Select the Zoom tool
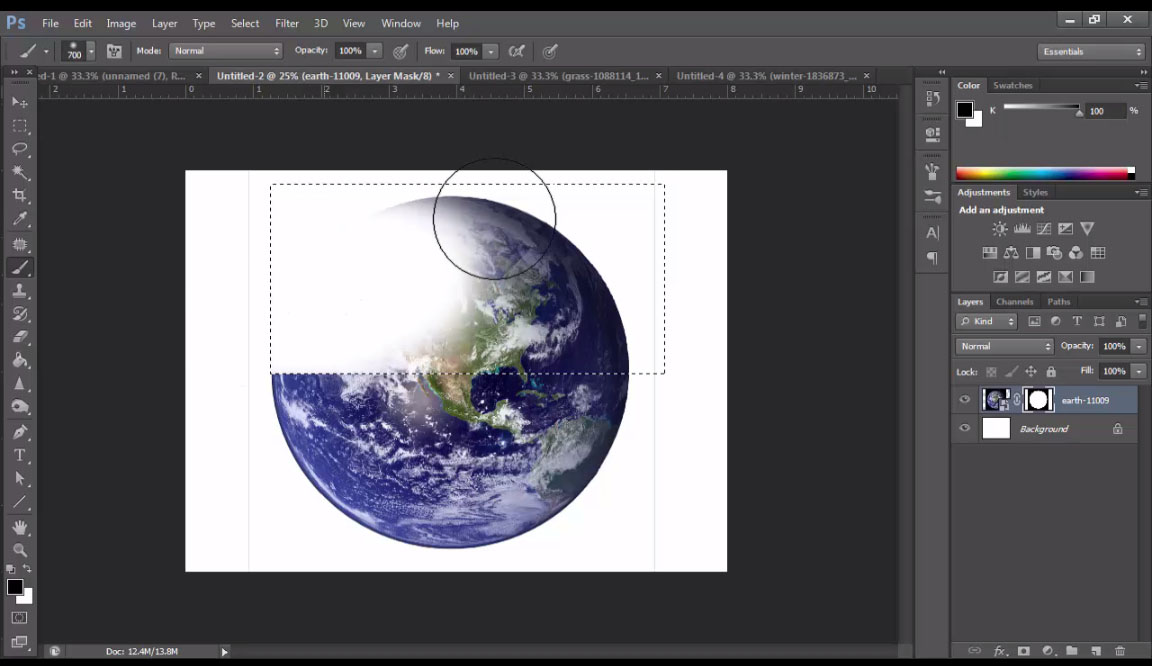 (20, 550)
